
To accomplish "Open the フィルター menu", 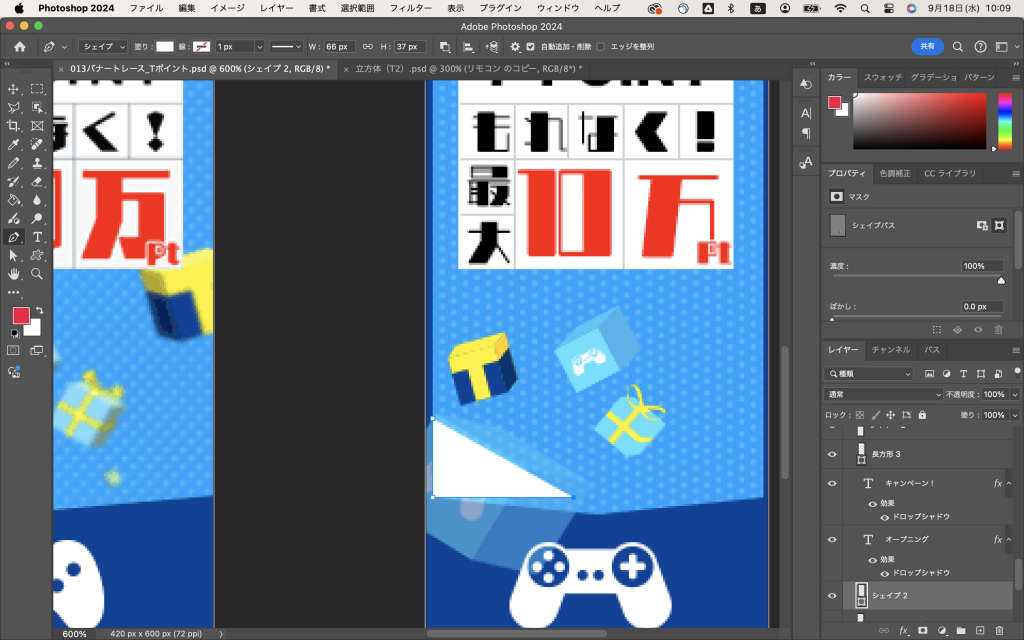I will point(410,8).
